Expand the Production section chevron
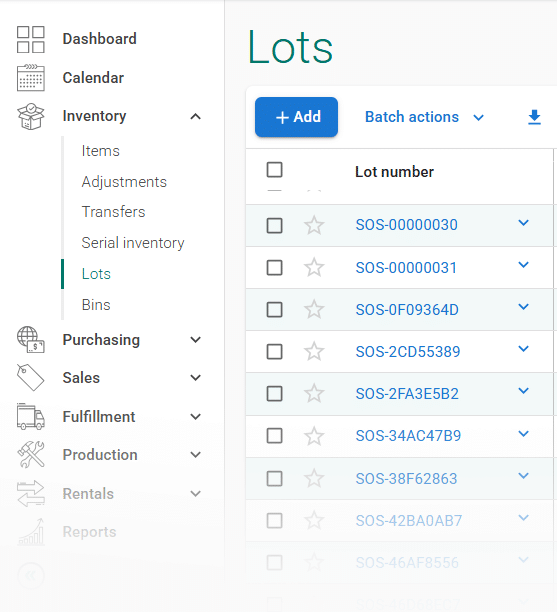 196,455
